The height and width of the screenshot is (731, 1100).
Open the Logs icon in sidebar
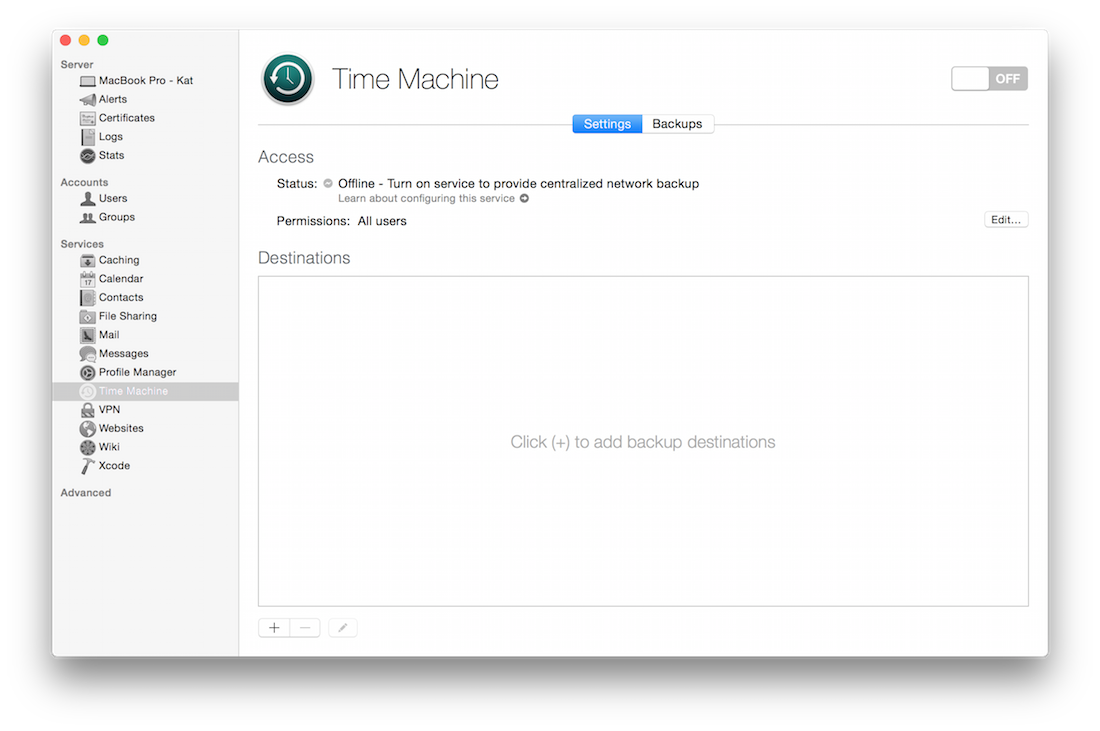88,137
